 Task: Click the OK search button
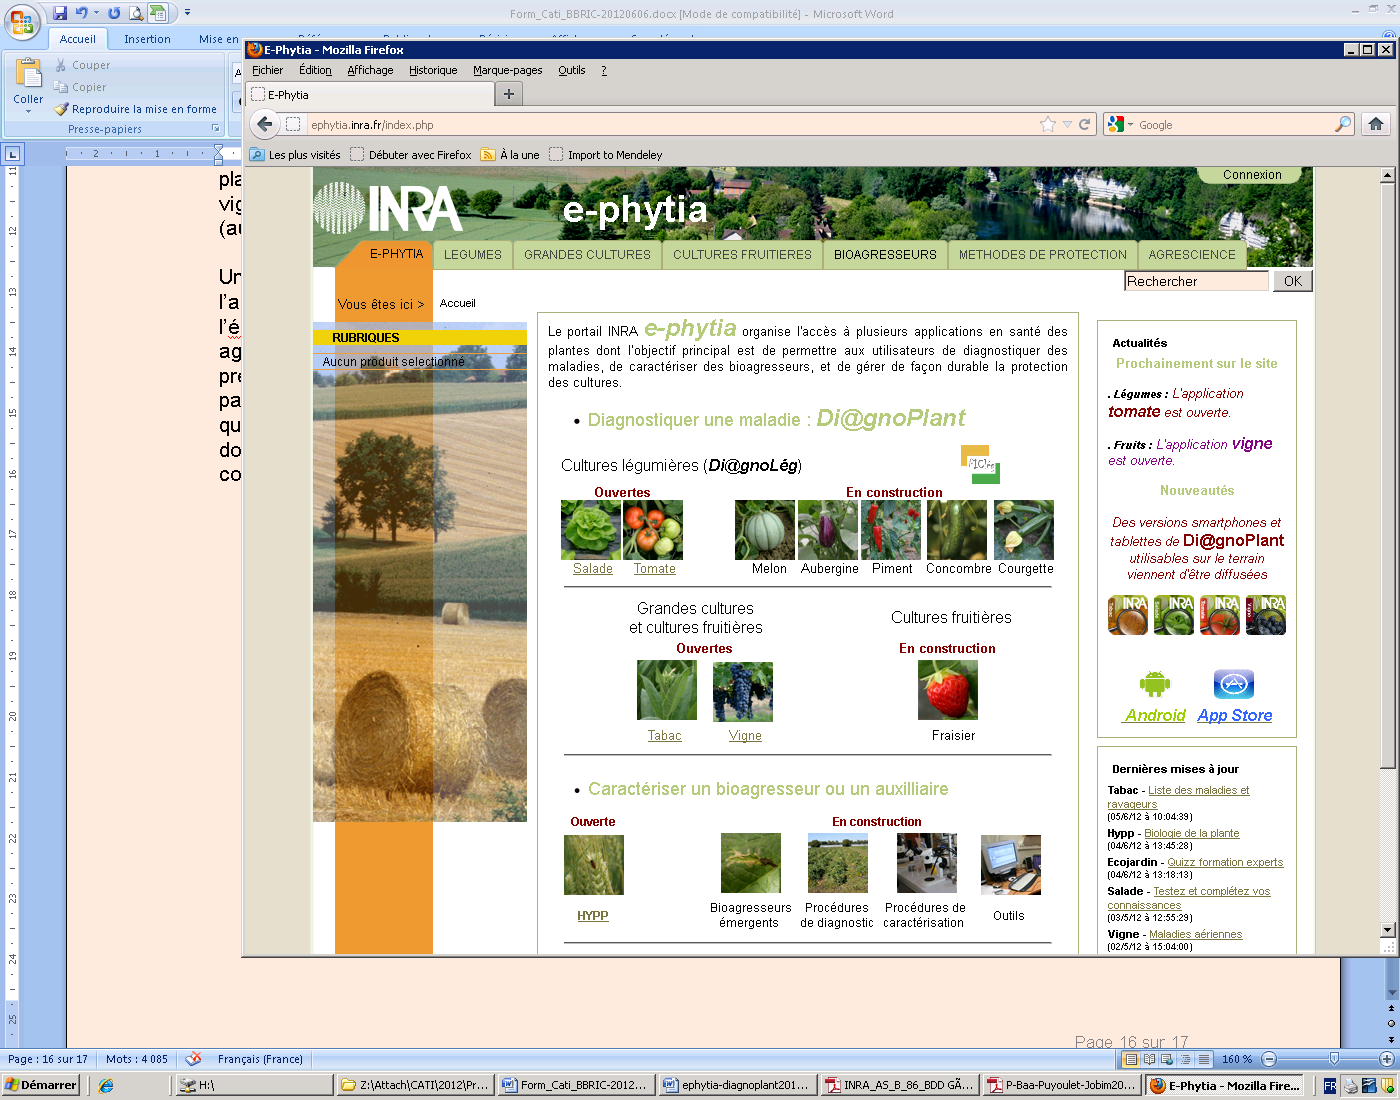(1292, 281)
